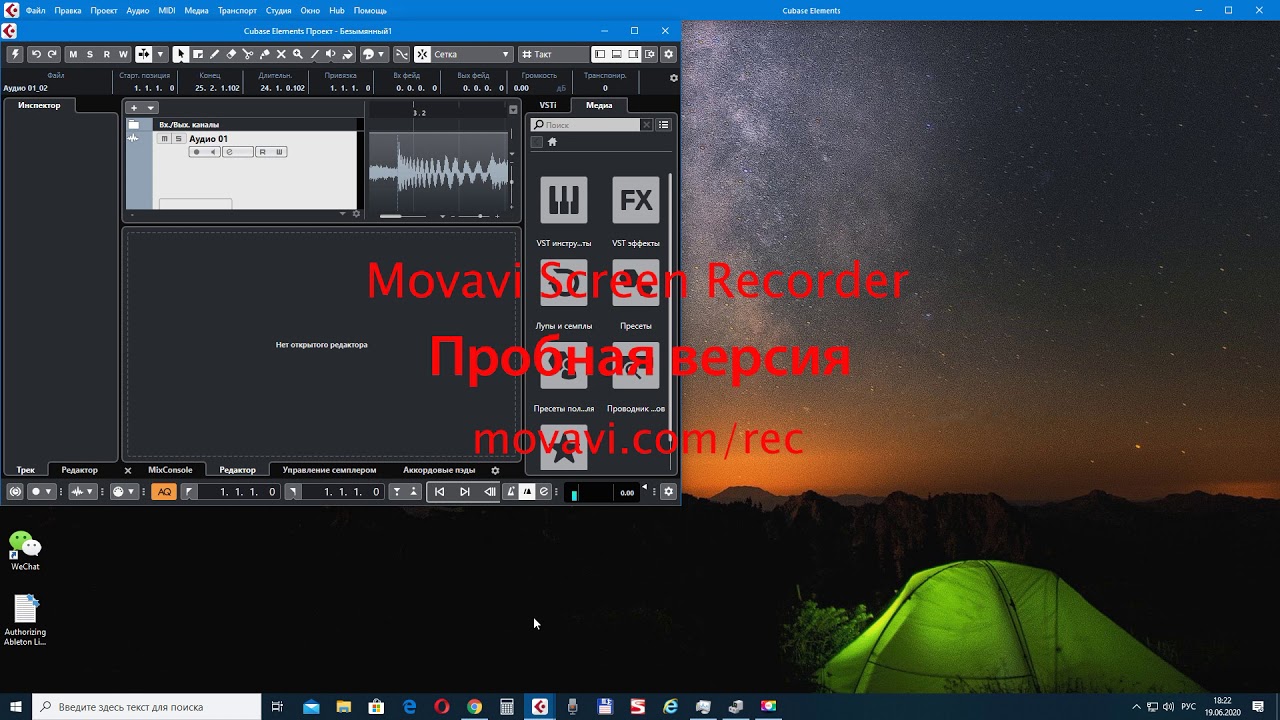Screen dimensions: 1280x720
Task: Select the Erase tool
Action: (231, 54)
